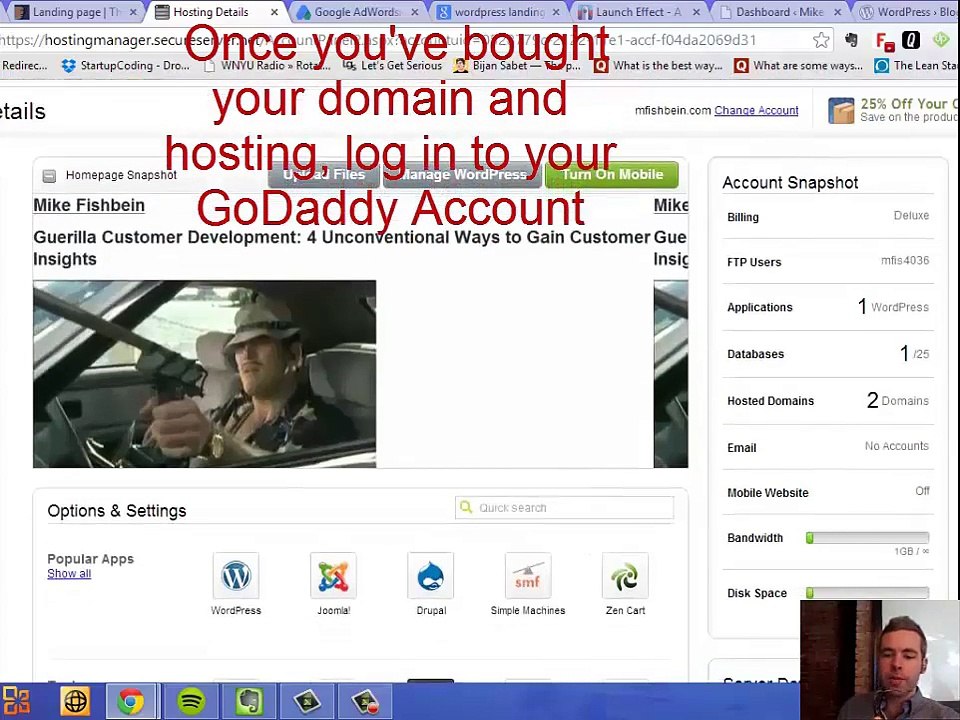Switch to the wordpress landing search tab
The image size is (960, 720).
[x=499, y=12]
